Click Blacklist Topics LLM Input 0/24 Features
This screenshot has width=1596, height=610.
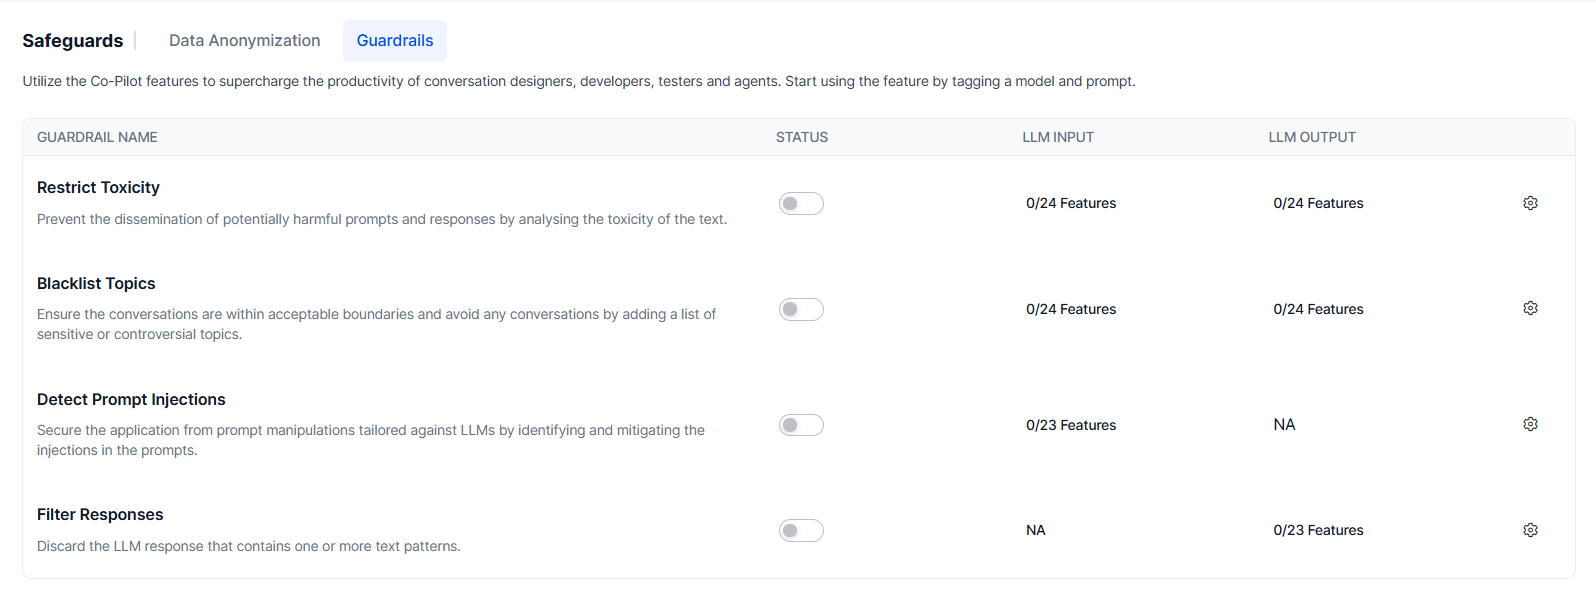pos(1071,309)
